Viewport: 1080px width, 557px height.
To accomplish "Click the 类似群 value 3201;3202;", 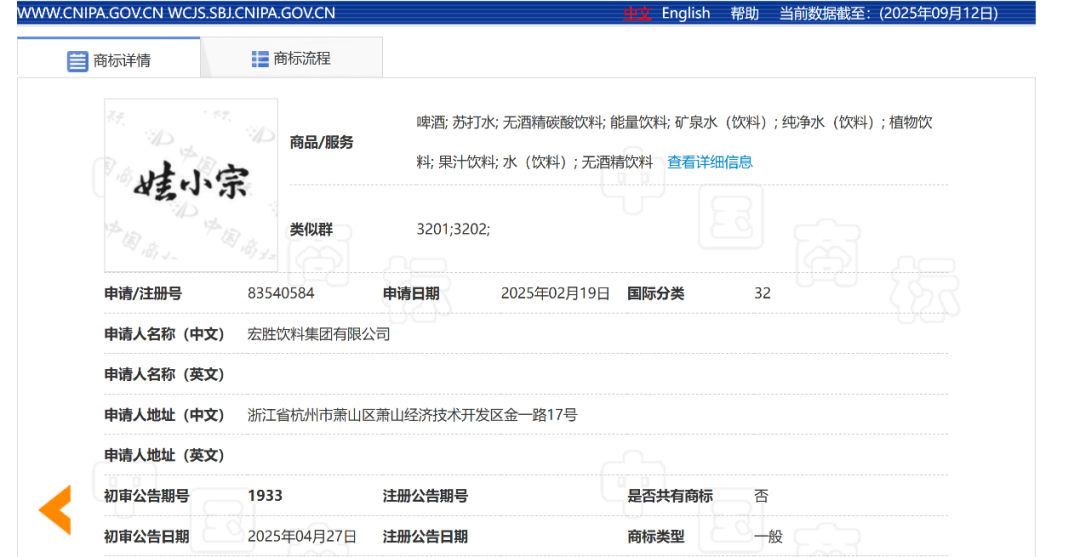I will 453,229.
